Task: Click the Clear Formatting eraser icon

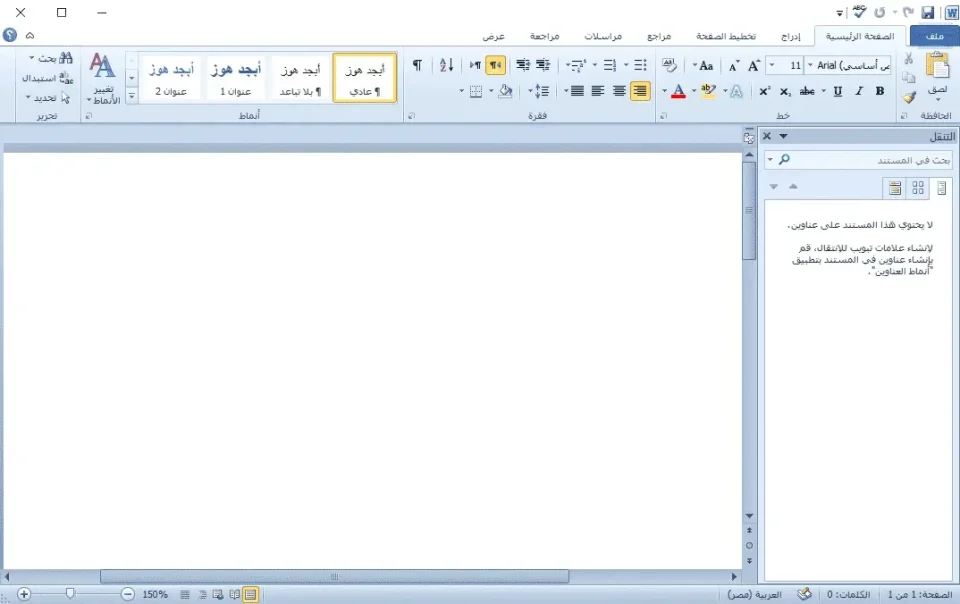Action: click(x=669, y=66)
